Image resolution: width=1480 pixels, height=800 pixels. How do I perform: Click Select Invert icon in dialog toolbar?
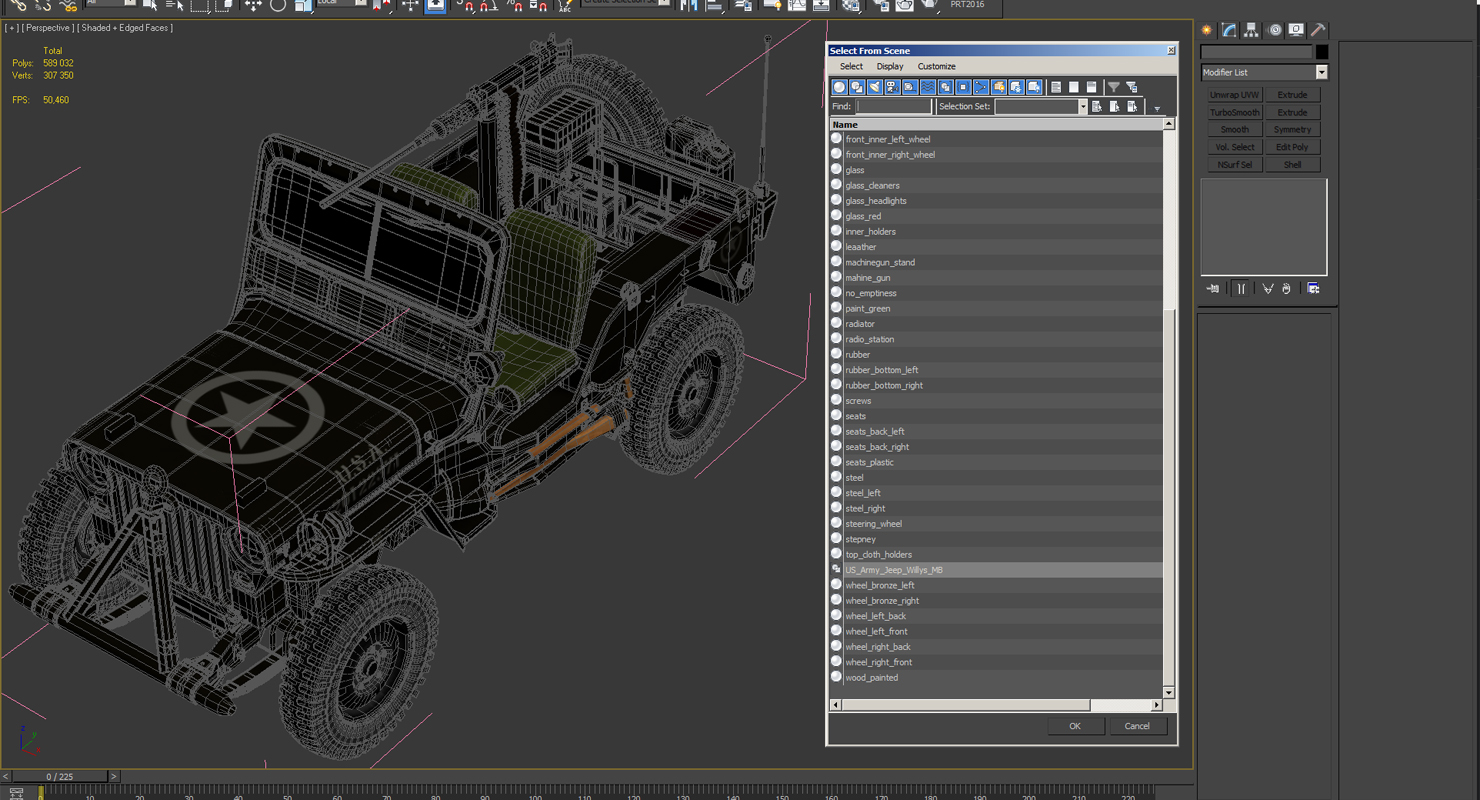pos(1092,87)
